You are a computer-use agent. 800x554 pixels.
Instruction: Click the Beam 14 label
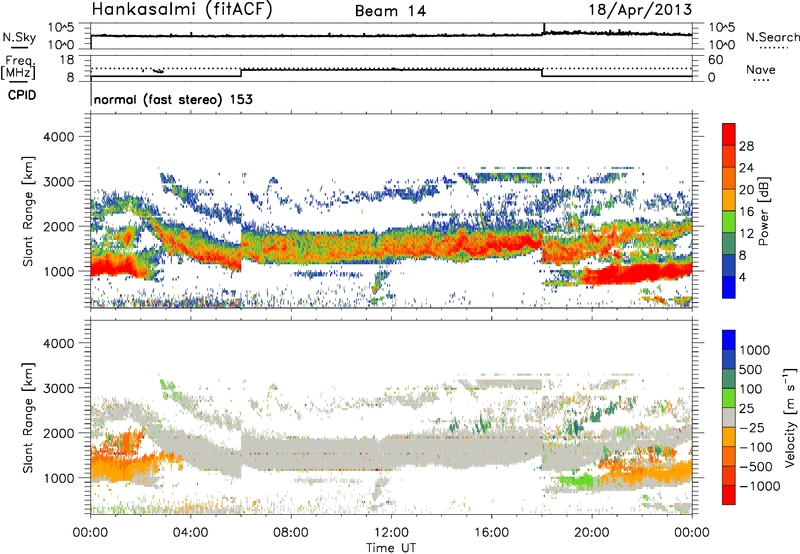click(390, 11)
